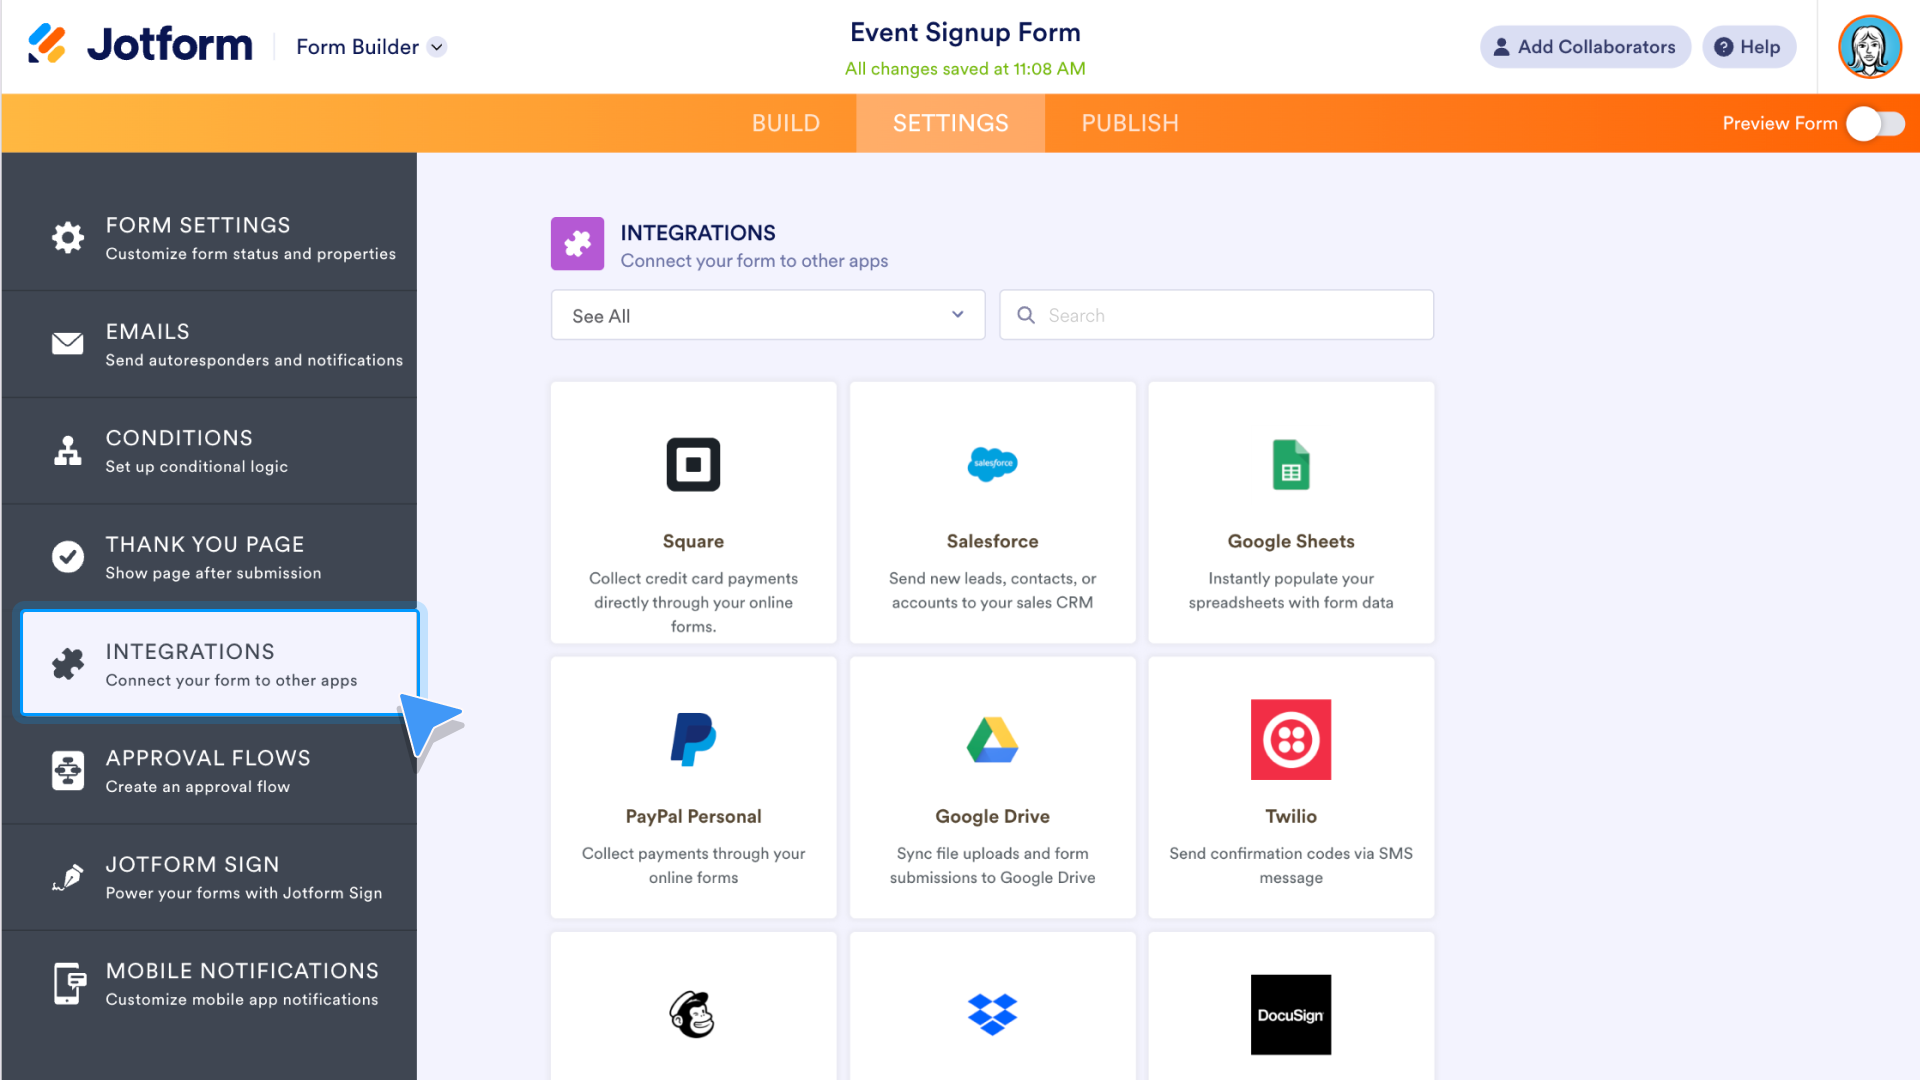Click the Salesforce CRM integration icon

(993, 464)
